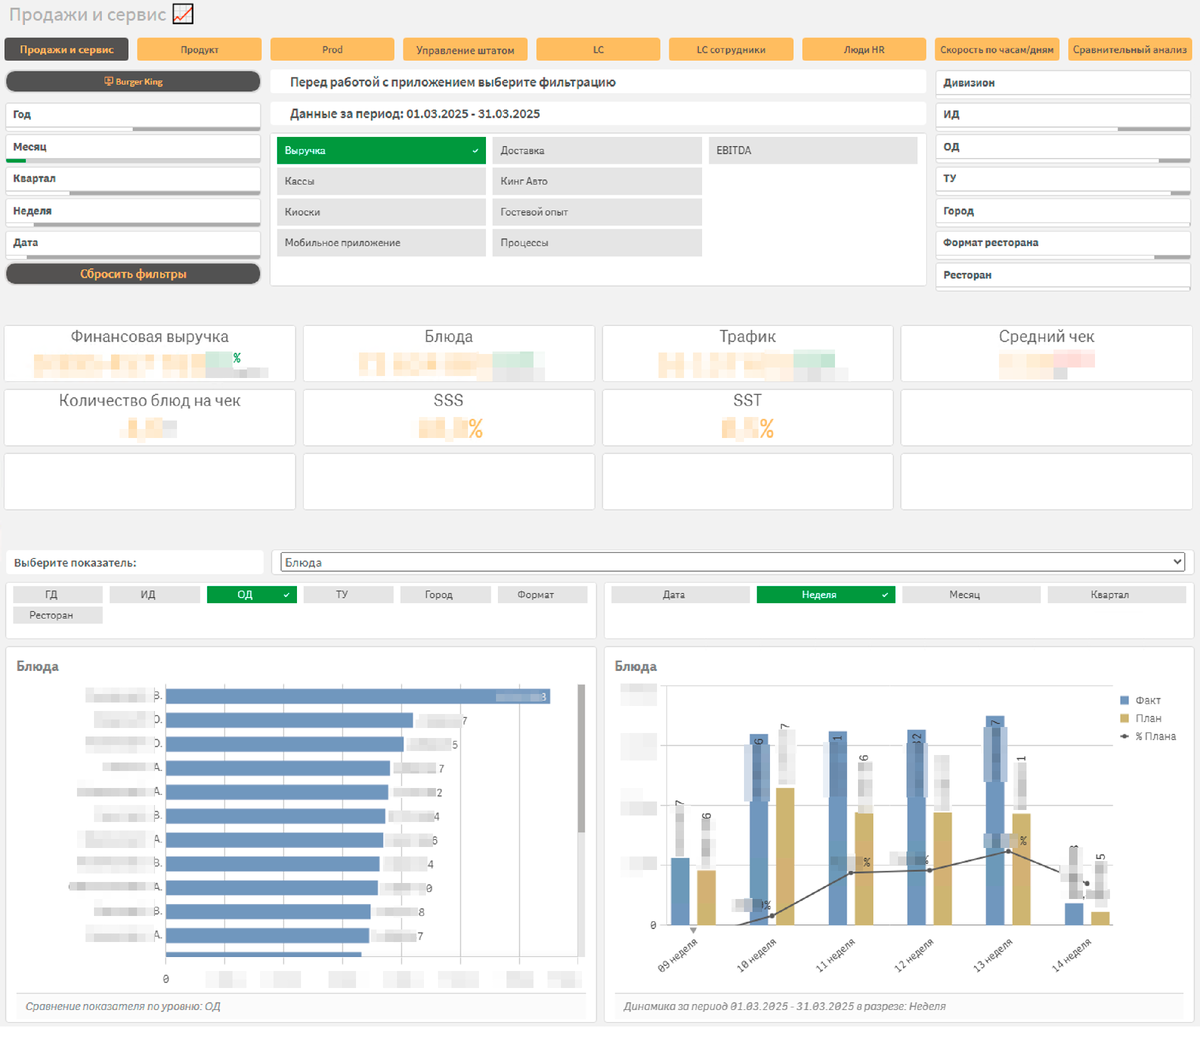Image resolution: width=1200 pixels, height=1041 pixels.
Task: Select the LC tab
Action: [598, 49]
